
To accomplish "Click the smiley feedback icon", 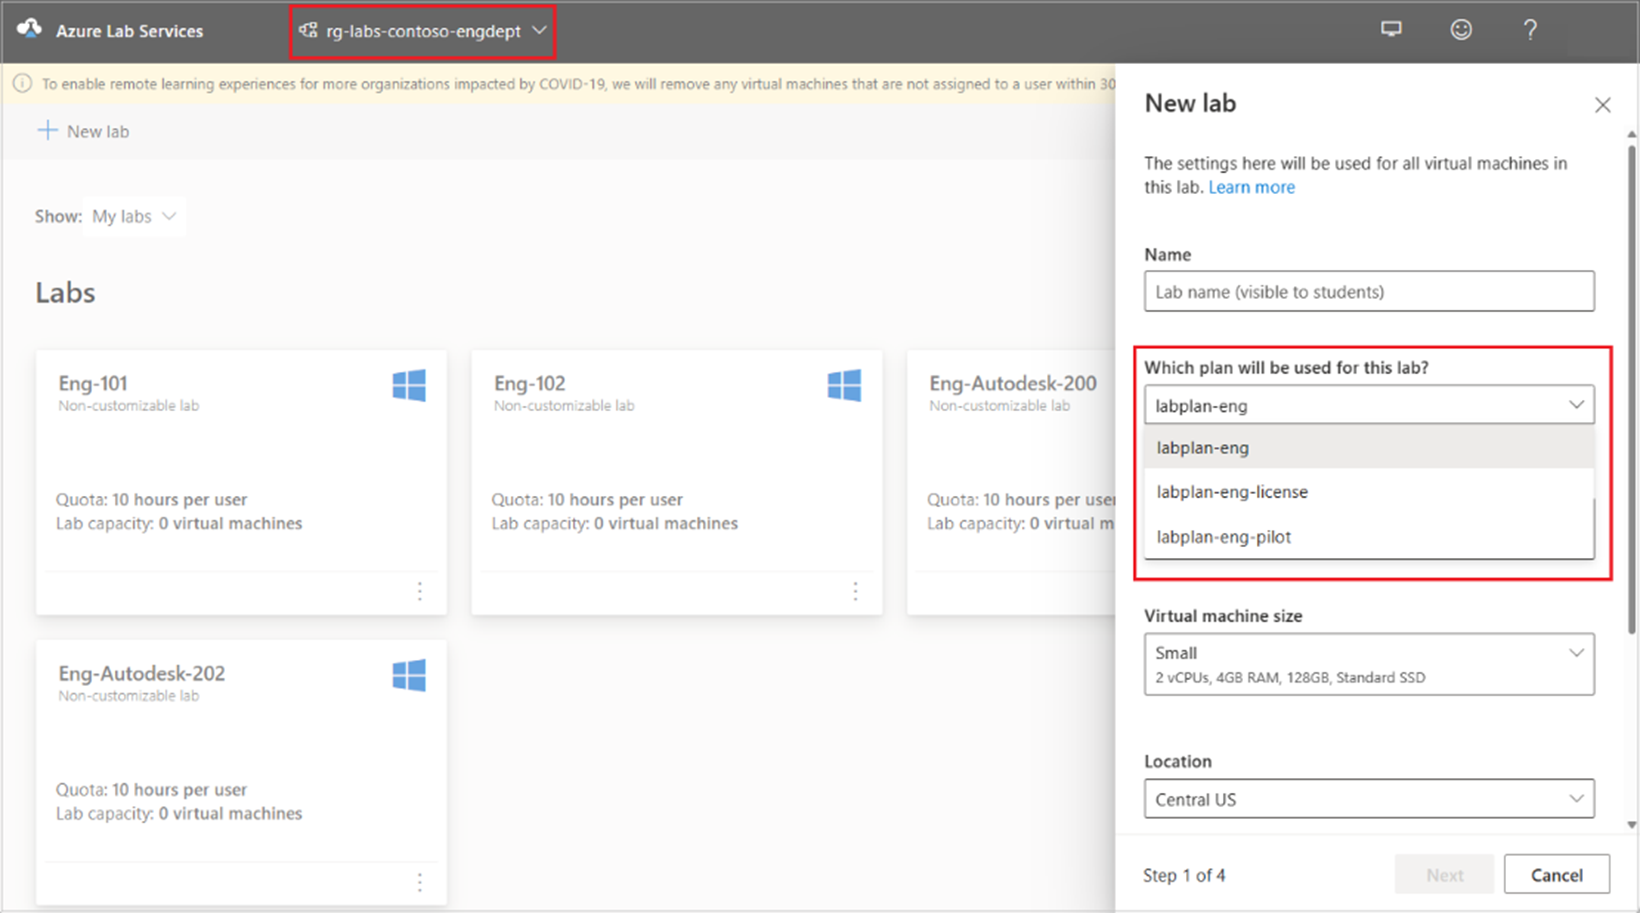I will click(1461, 29).
